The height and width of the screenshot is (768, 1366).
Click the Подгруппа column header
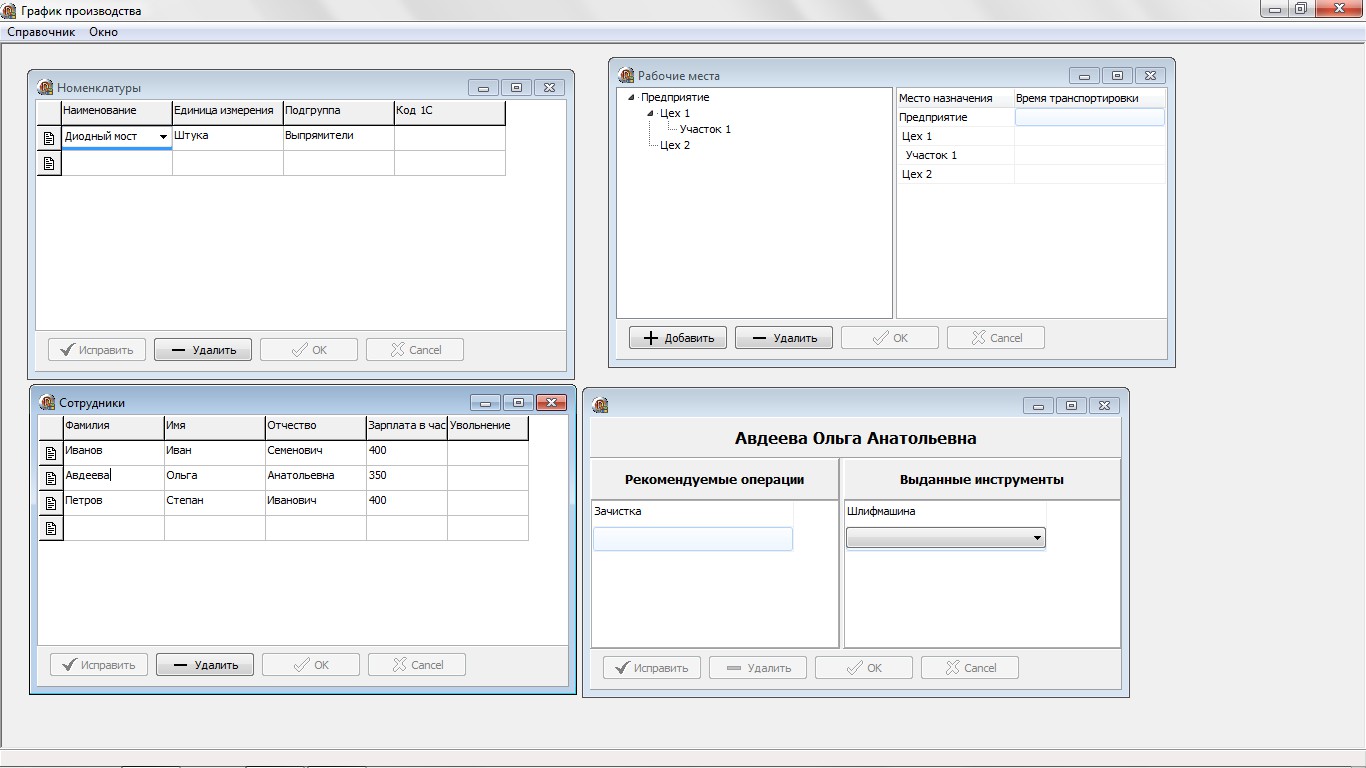coord(339,112)
